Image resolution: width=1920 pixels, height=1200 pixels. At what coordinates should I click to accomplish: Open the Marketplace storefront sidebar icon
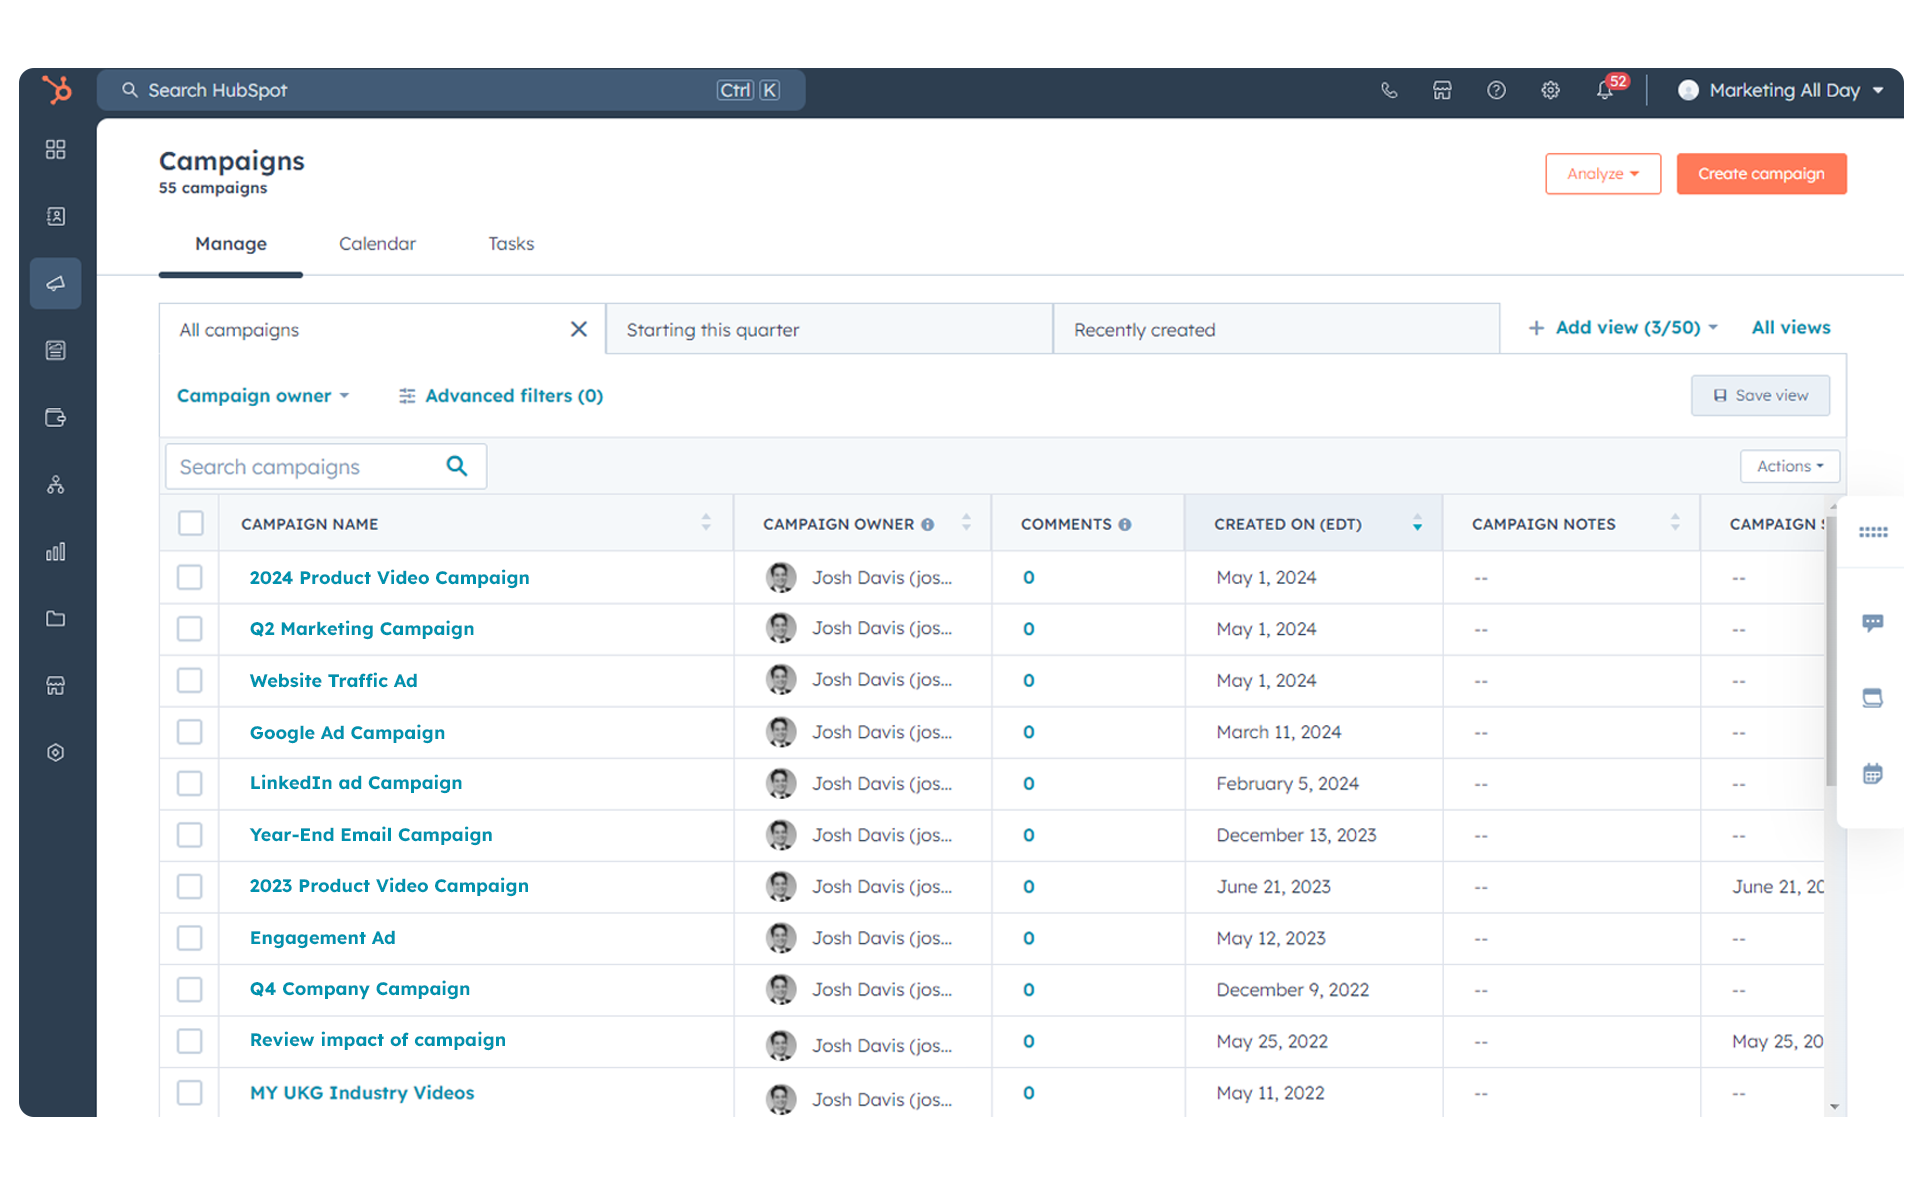click(x=56, y=686)
